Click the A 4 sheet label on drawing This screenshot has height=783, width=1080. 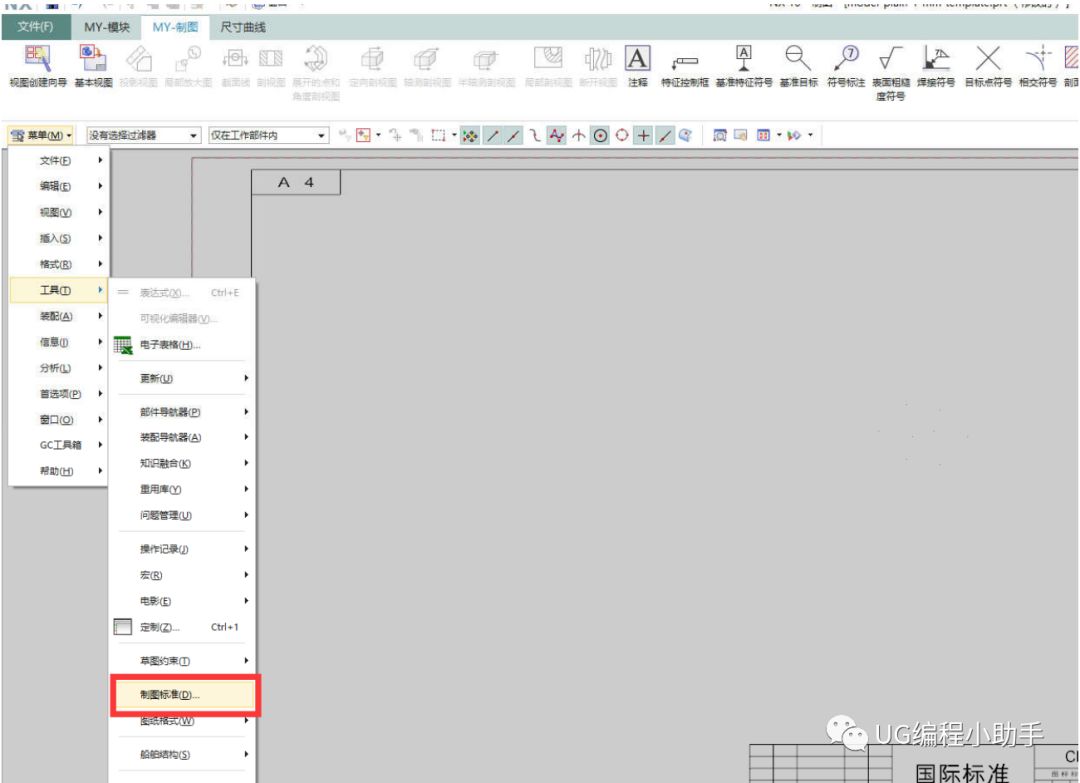coord(296,182)
